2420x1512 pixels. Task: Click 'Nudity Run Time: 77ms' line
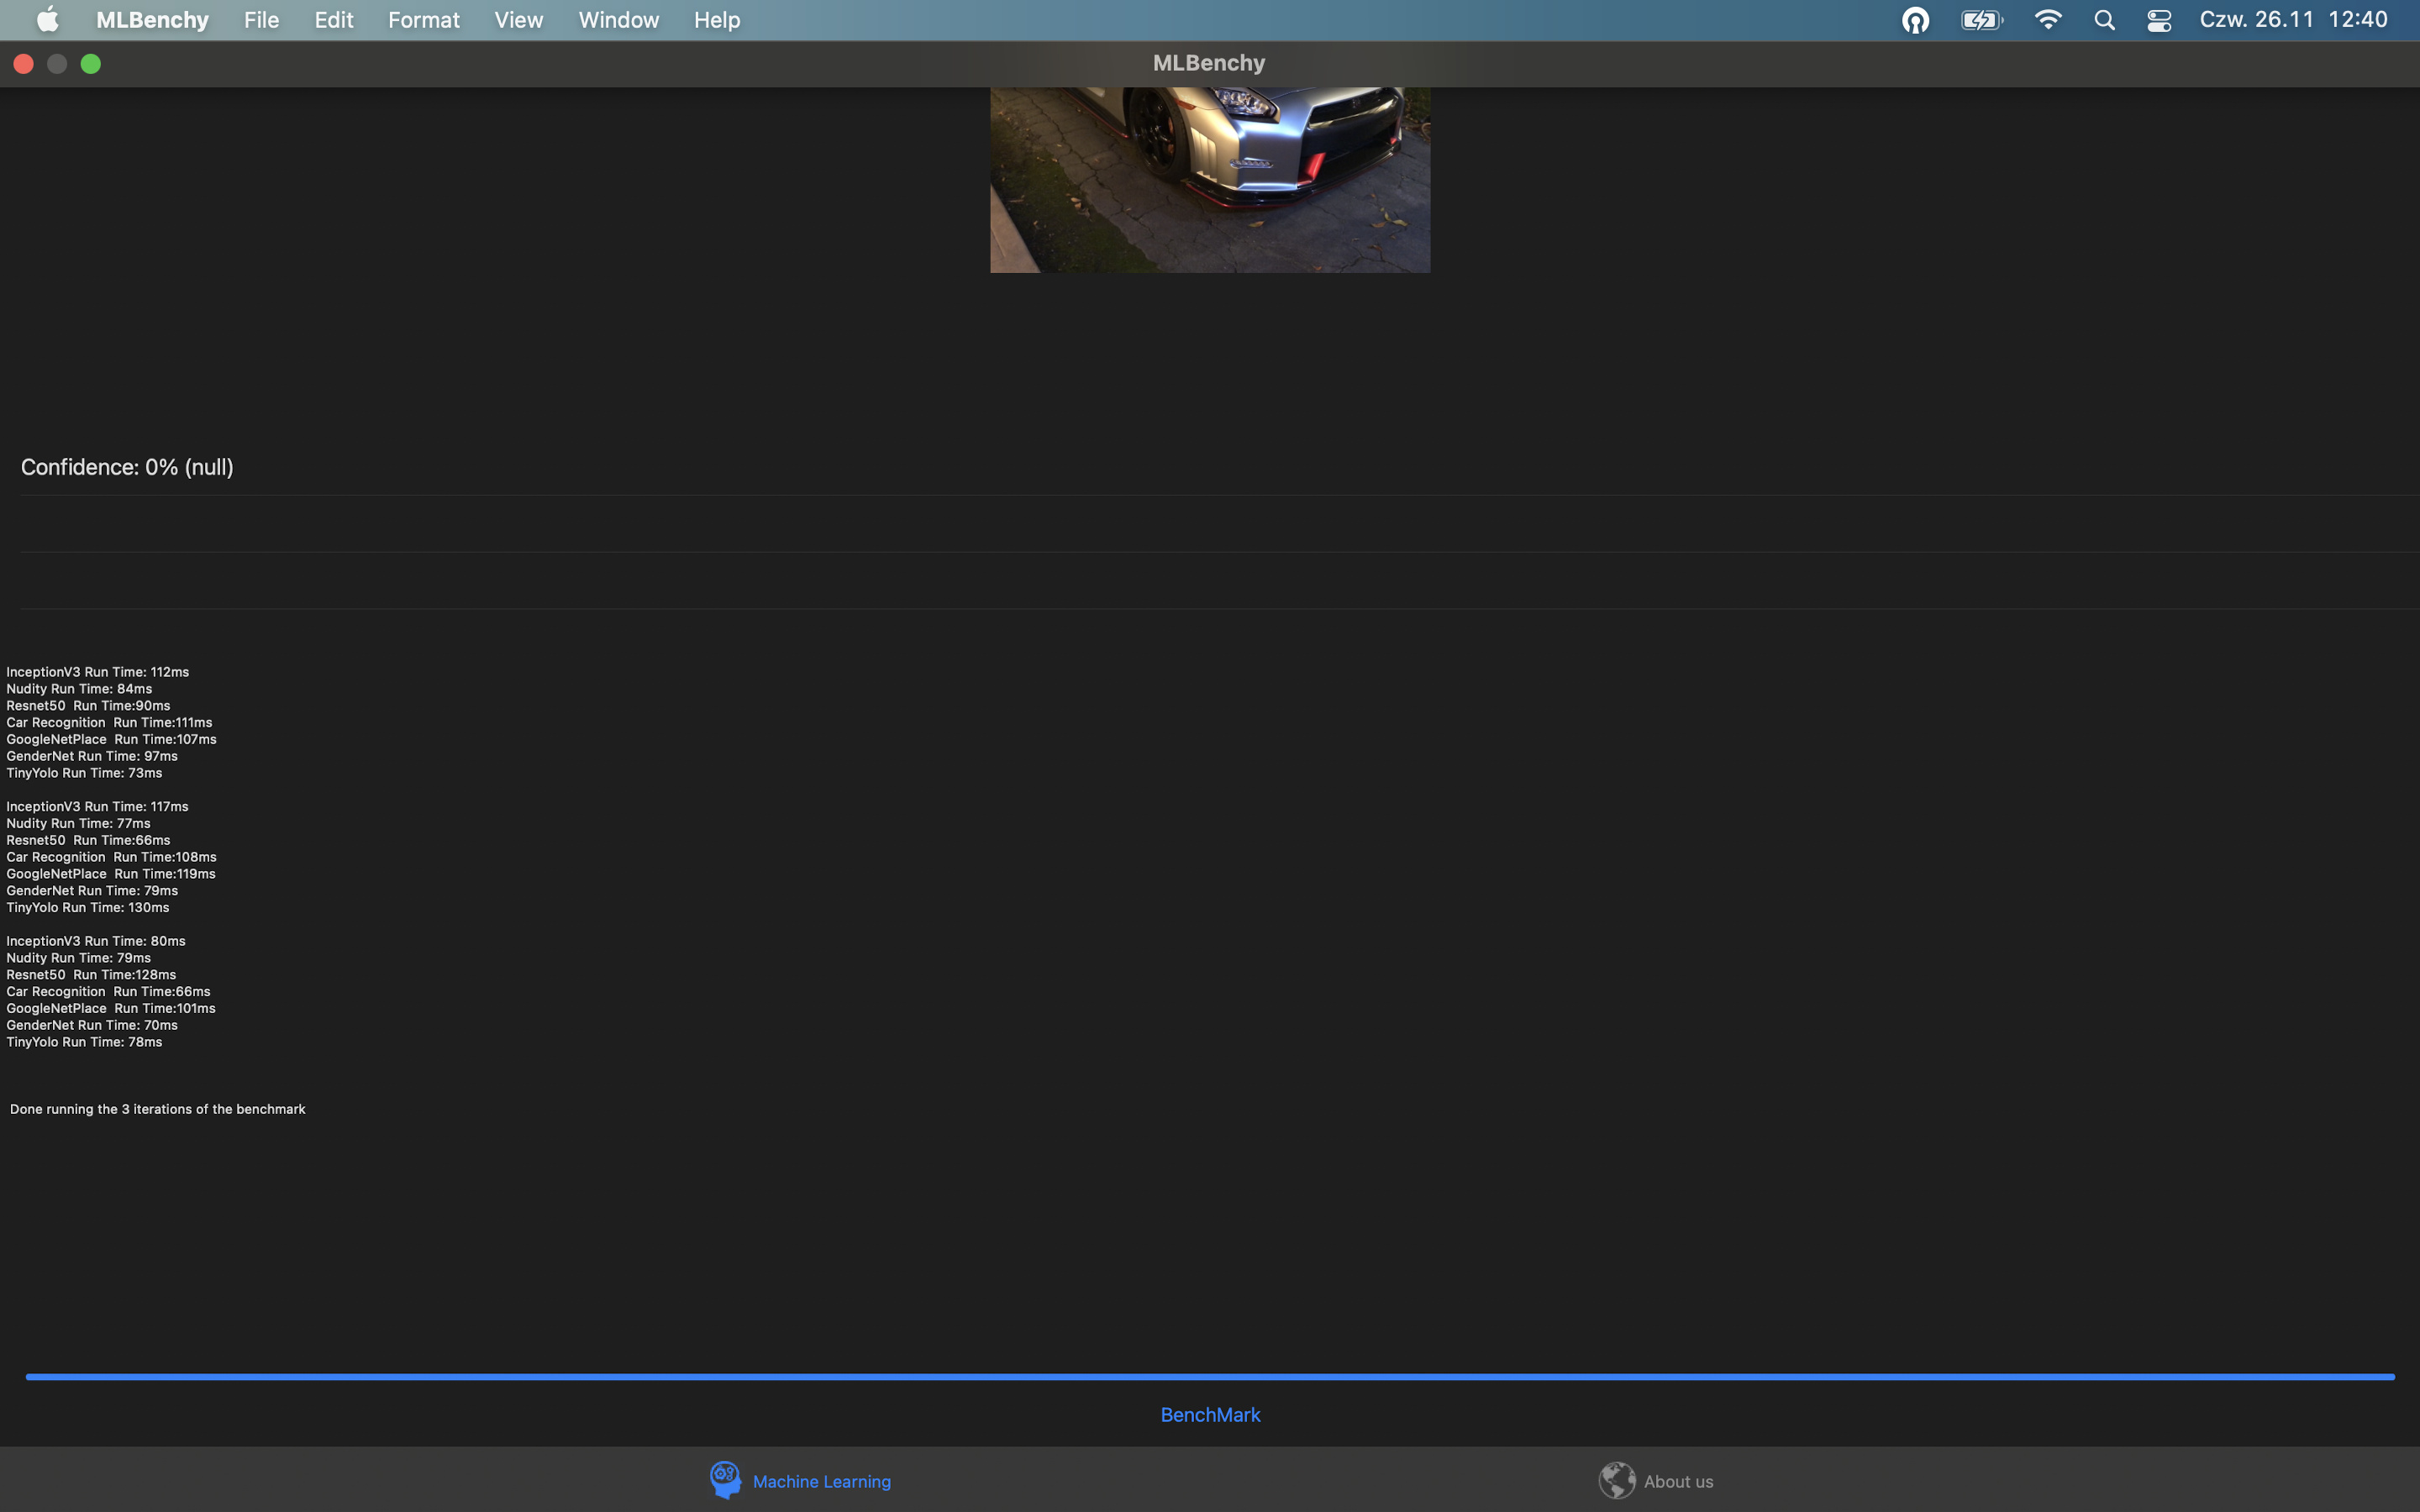click(x=78, y=824)
